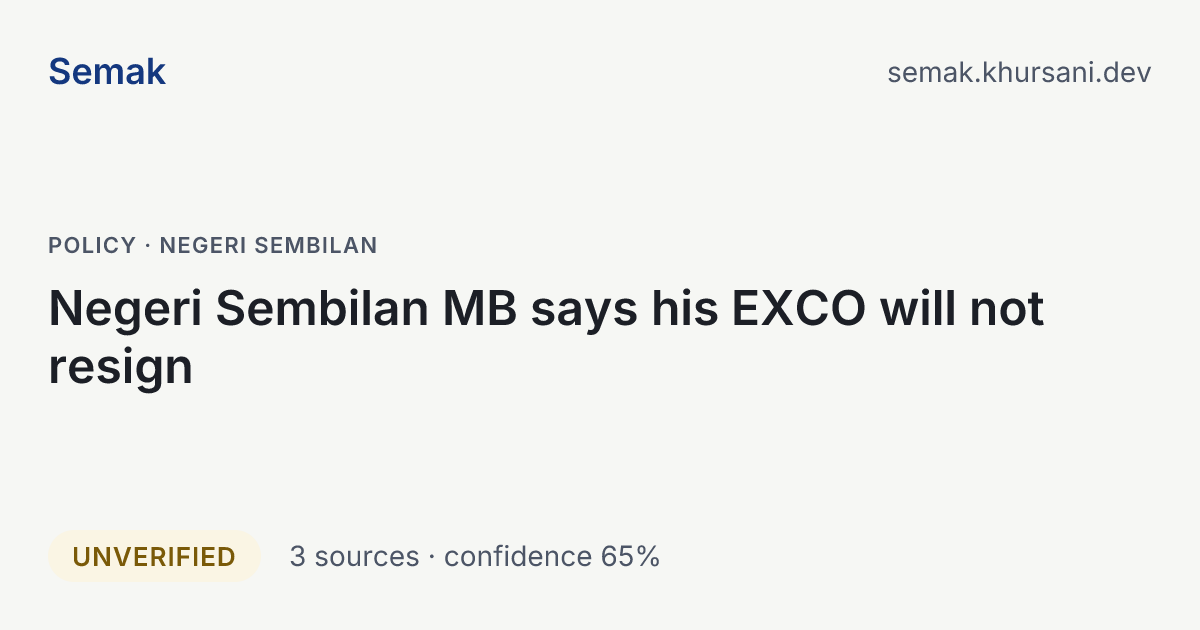The height and width of the screenshot is (630, 1200).
Task: Click "Negeri Sembilan" at start of headline
Action: tap(239, 308)
